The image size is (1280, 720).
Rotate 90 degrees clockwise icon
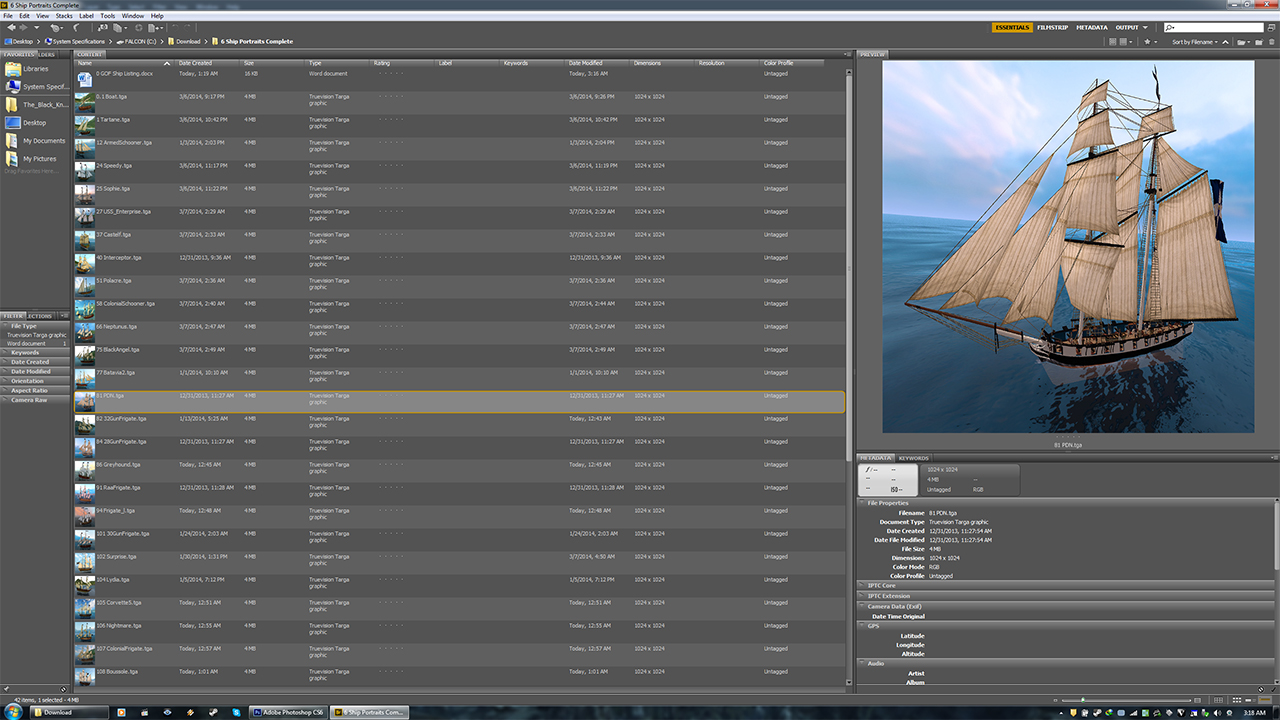point(187,28)
